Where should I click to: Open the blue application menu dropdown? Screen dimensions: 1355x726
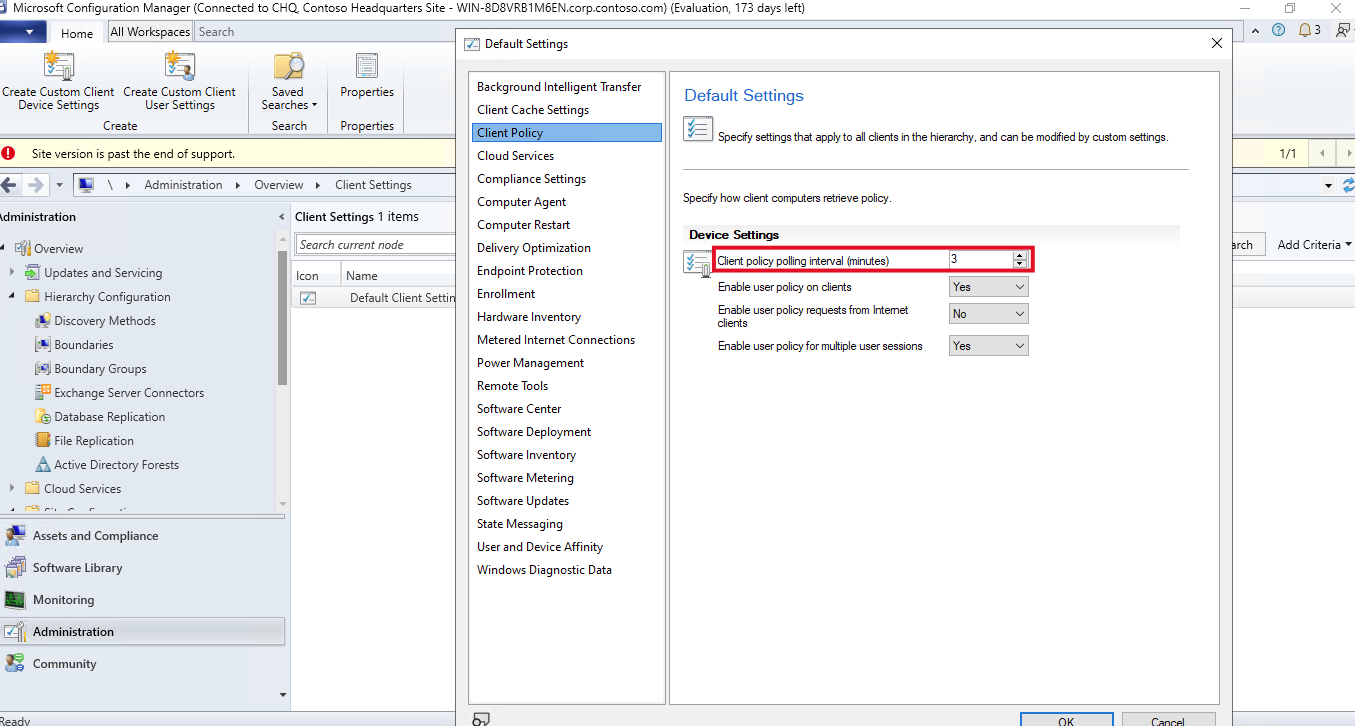pos(24,32)
